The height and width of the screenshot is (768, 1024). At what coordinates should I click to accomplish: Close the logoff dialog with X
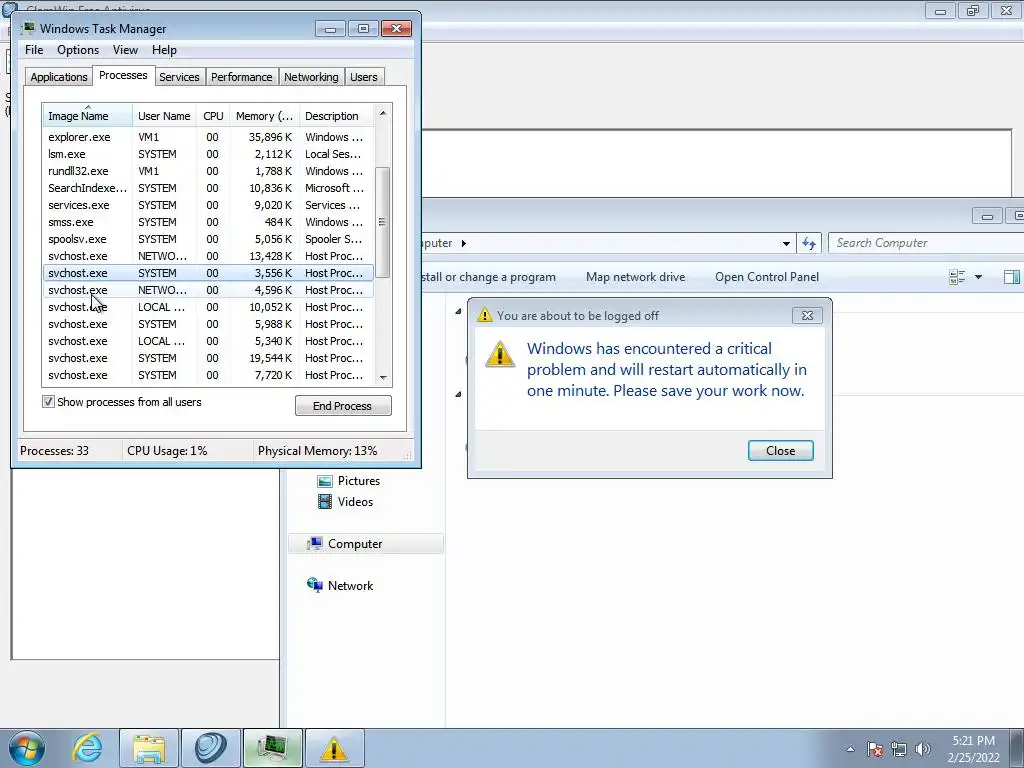[807, 315]
